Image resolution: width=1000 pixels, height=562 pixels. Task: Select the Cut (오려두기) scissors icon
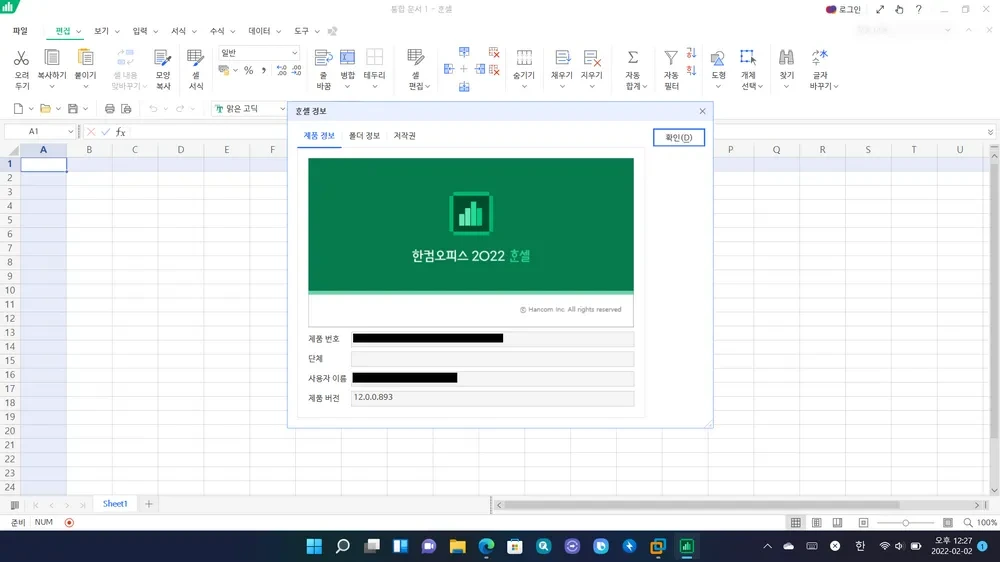click(x=22, y=58)
